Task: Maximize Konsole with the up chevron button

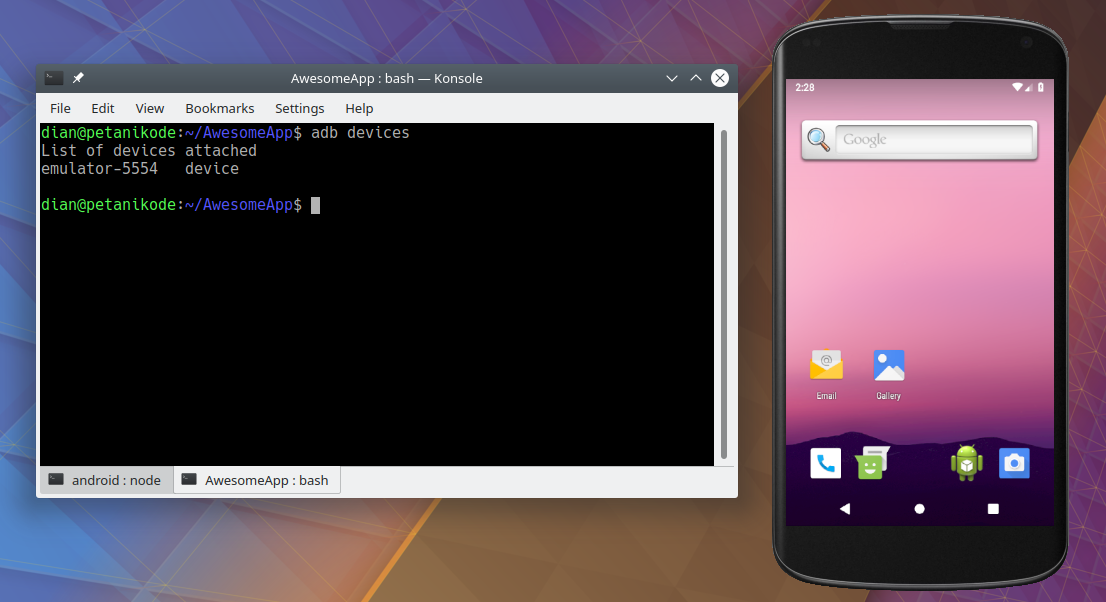Action: click(x=695, y=78)
